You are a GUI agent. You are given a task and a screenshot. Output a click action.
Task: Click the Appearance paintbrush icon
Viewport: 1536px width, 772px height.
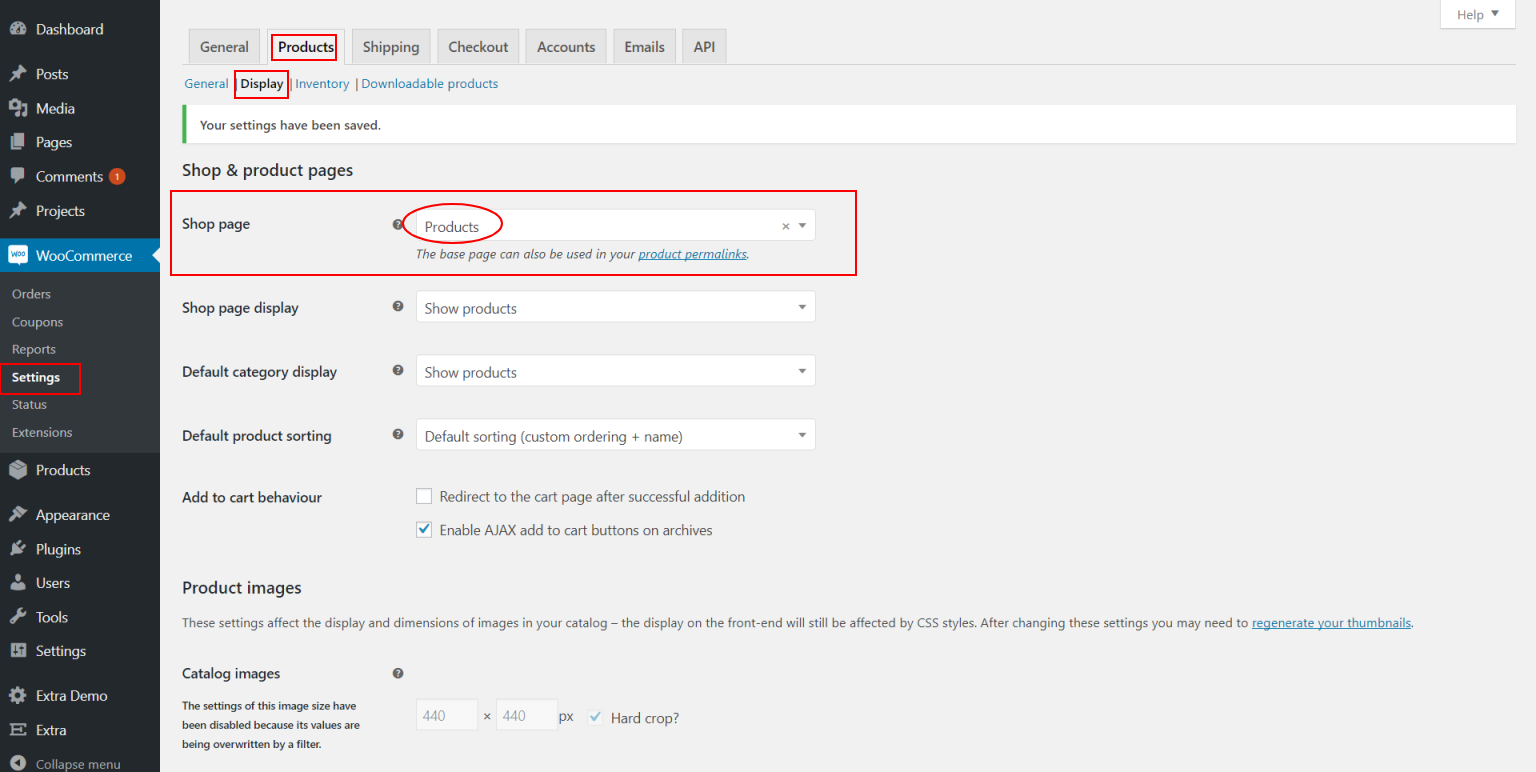coord(18,515)
